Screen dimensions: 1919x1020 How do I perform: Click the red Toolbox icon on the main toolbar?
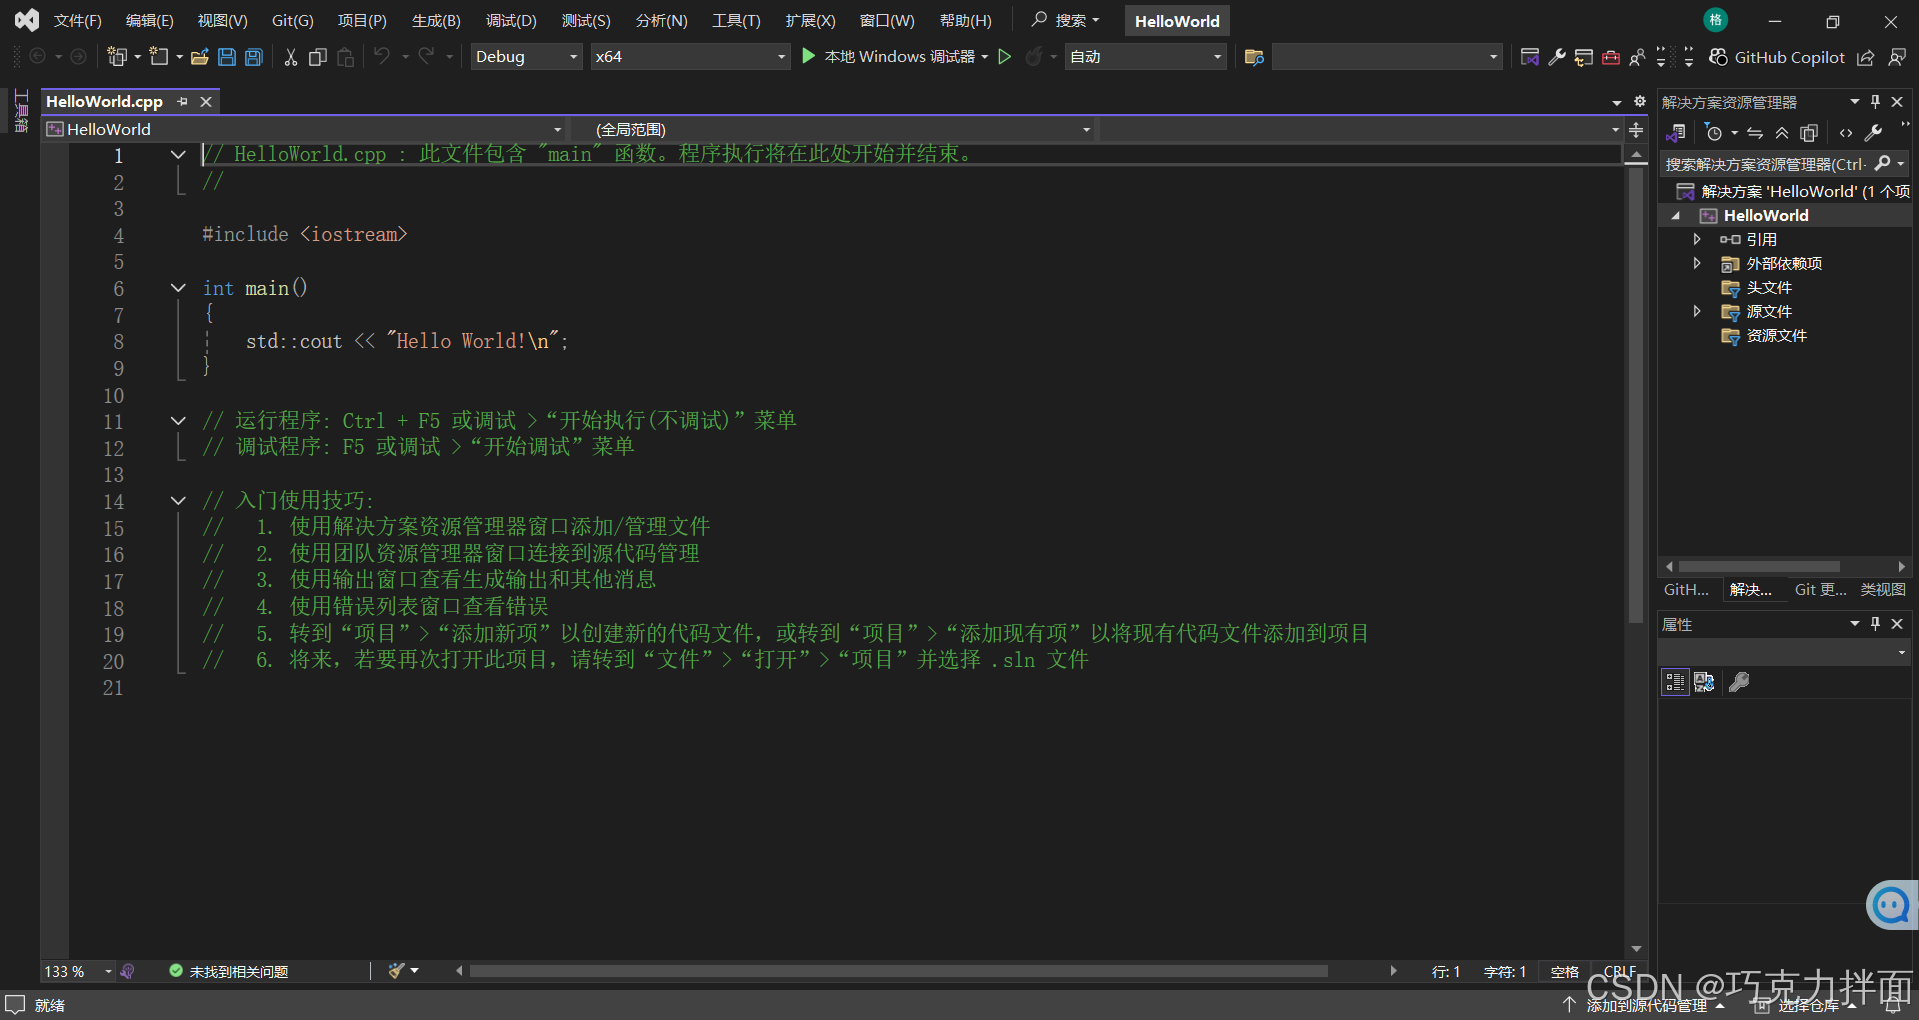(1610, 57)
